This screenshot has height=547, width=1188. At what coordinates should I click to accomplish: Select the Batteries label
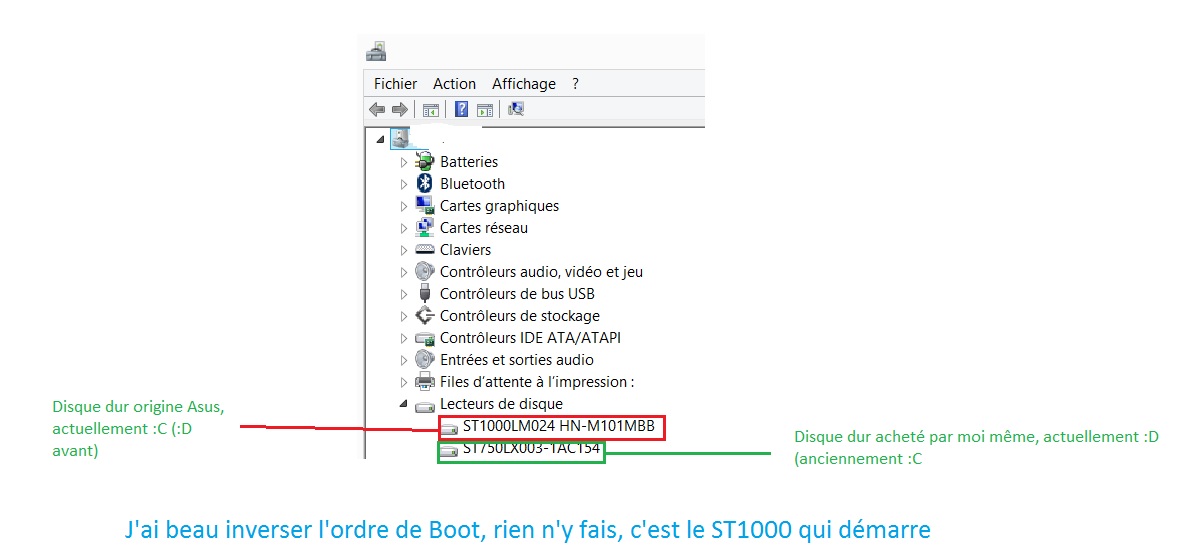click(469, 161)
